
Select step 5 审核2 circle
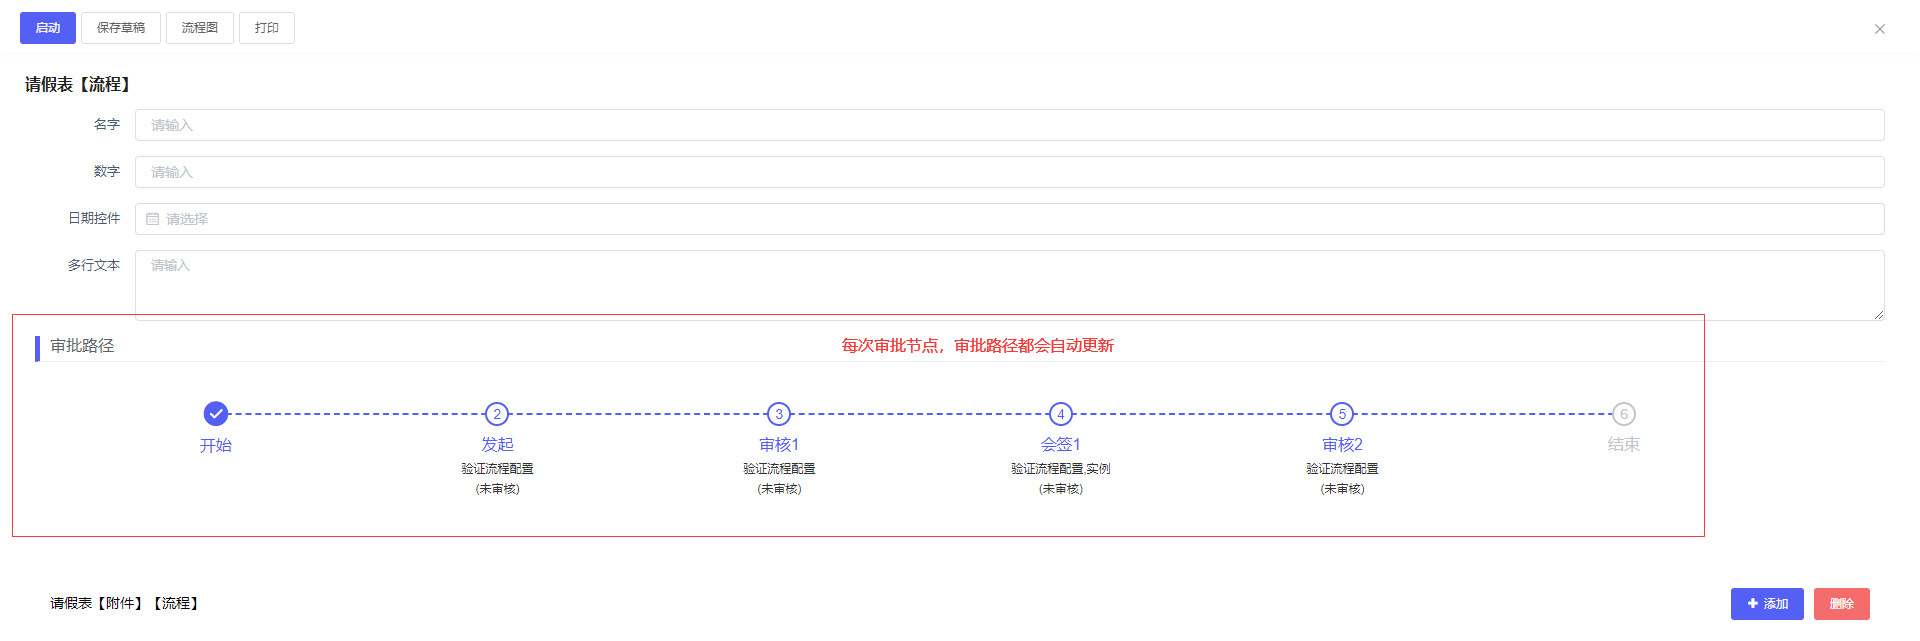pos(1342,414)
